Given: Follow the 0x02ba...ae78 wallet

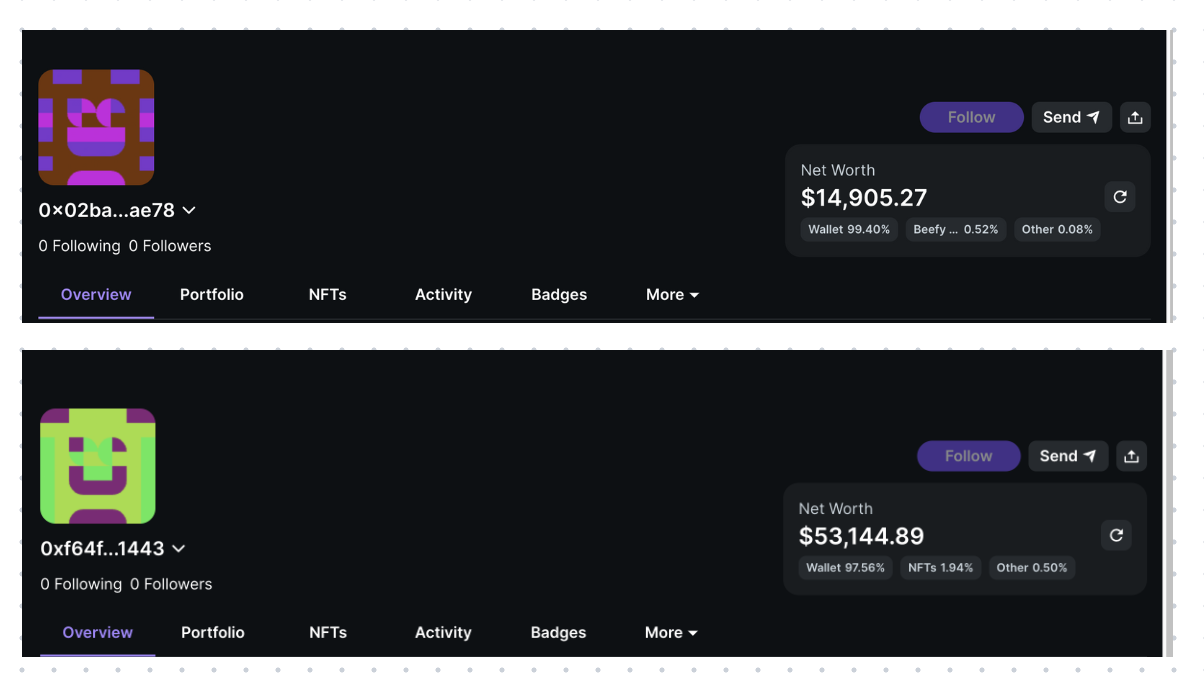Looking at the screenshot, I should pyautogui.click(x=971, y=117).
